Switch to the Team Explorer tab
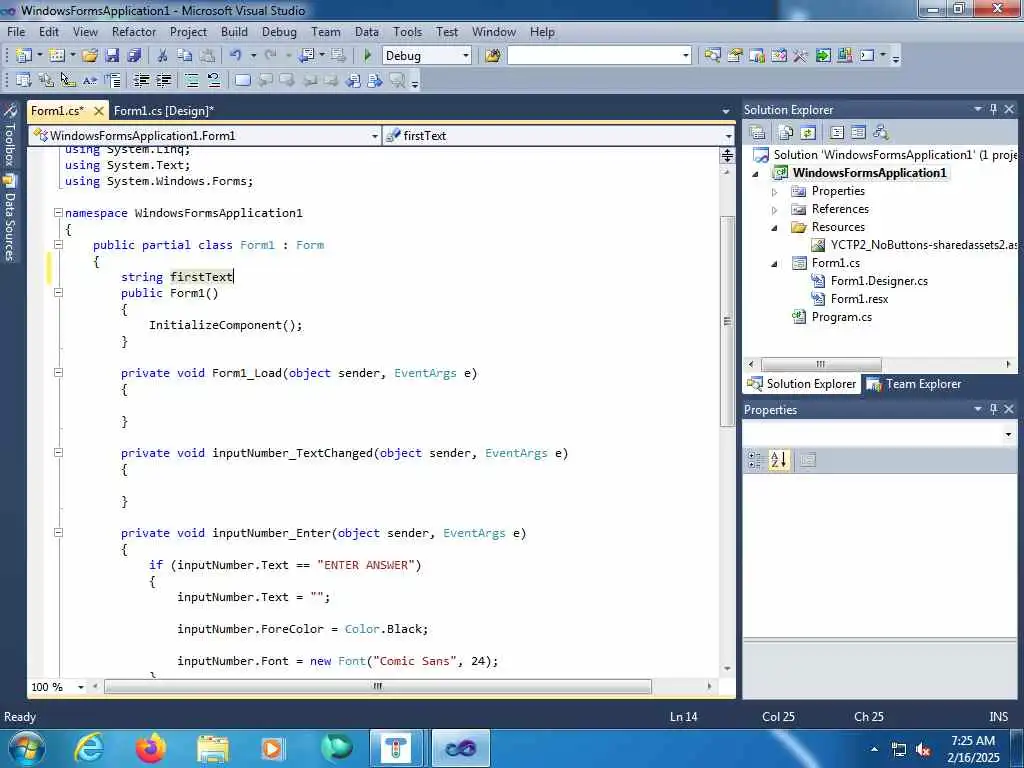The height and width of the screenshot is (768, 1024). [914, 384]
